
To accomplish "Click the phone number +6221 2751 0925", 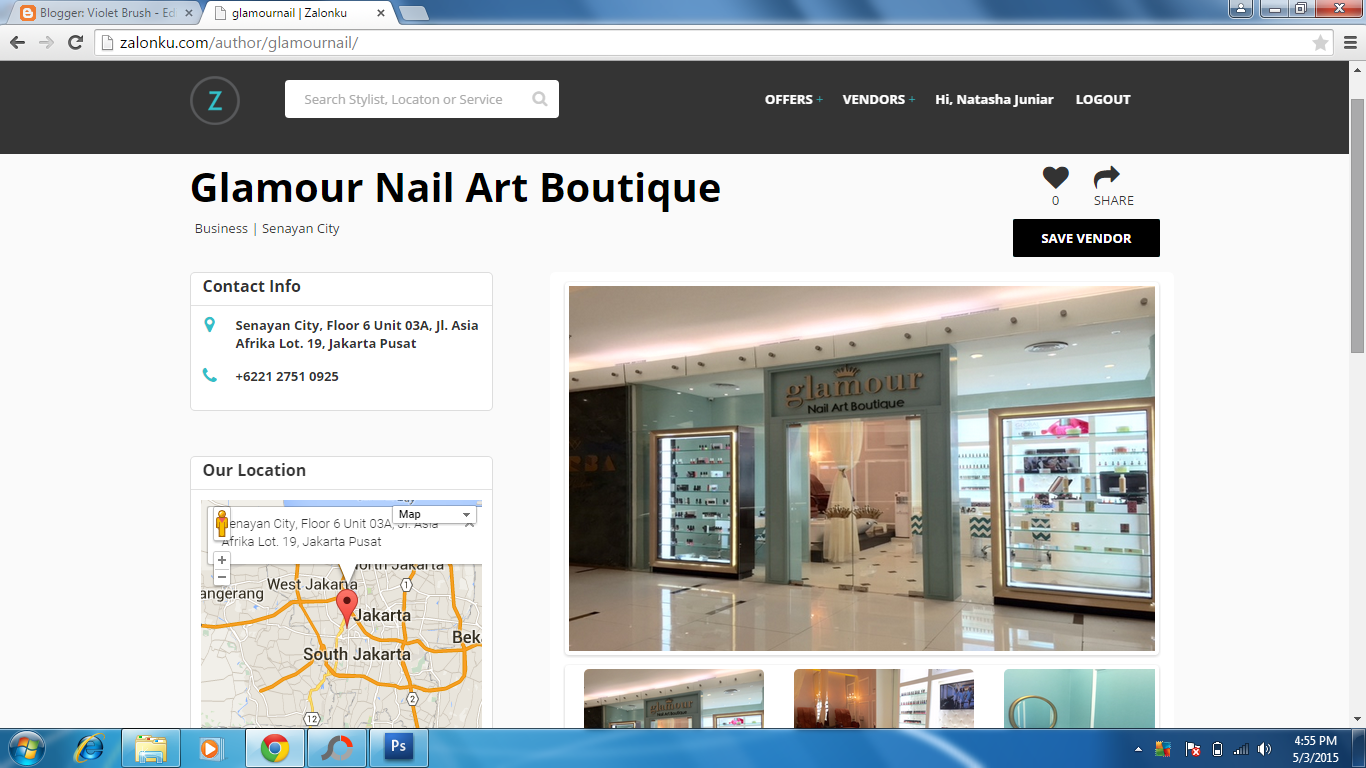I will [287, 377].
